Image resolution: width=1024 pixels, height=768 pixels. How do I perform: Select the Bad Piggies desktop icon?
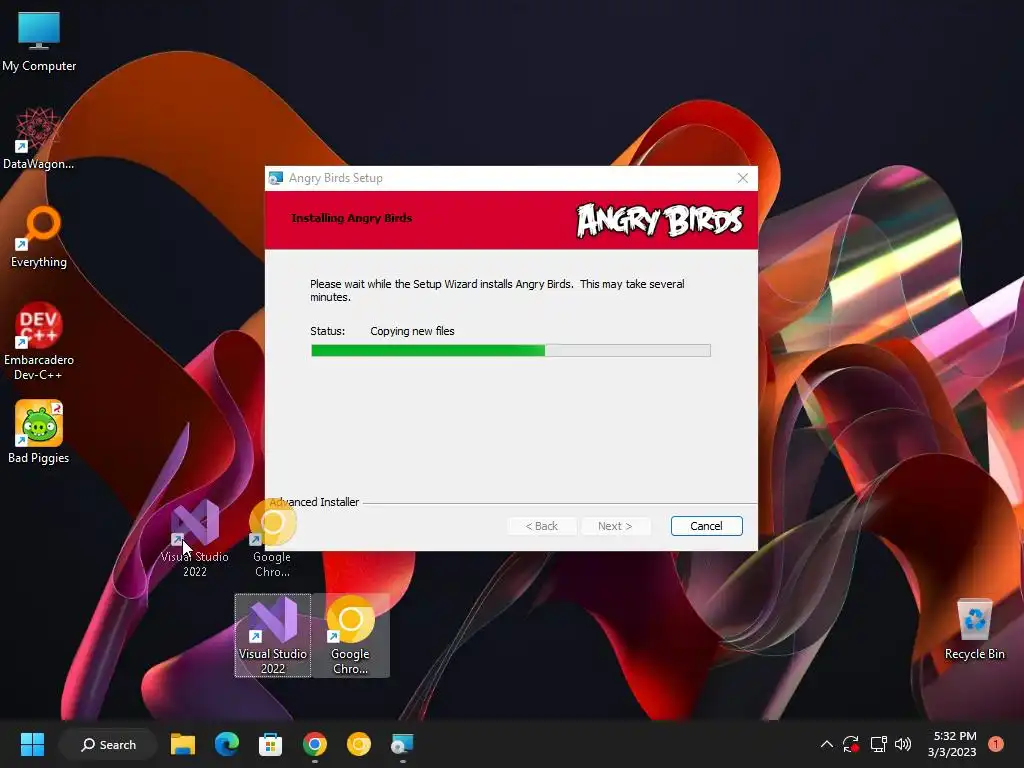pos(39,432)
